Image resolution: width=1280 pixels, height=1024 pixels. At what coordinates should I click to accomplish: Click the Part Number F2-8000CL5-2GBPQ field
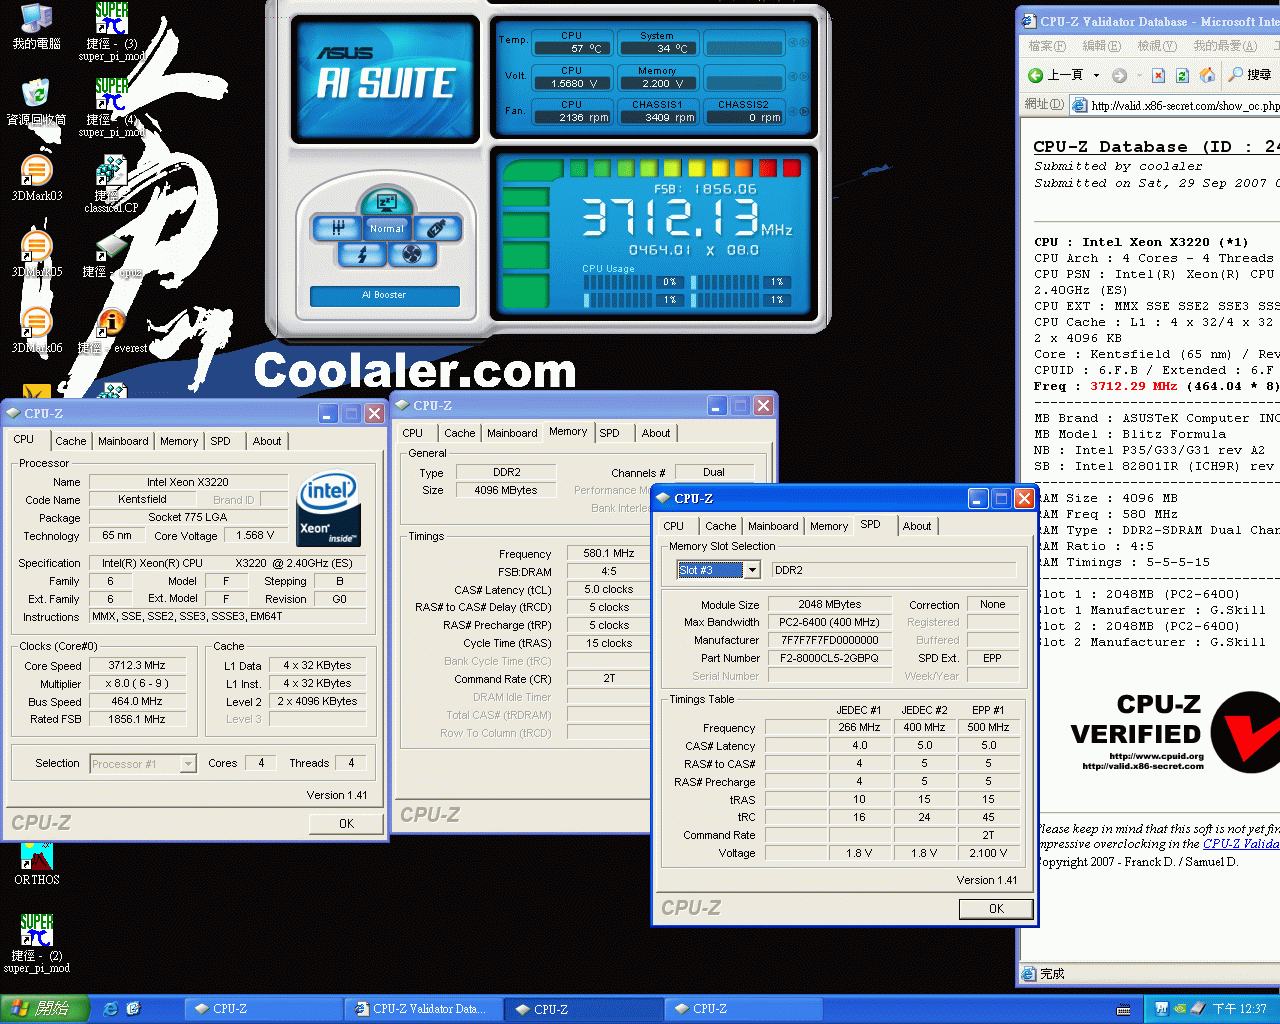tap(829, 658)
